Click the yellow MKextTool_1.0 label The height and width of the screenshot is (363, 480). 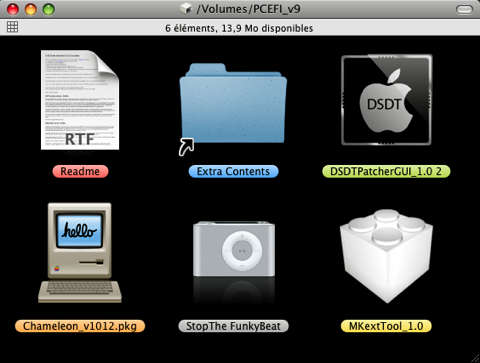tap(386, 326)
